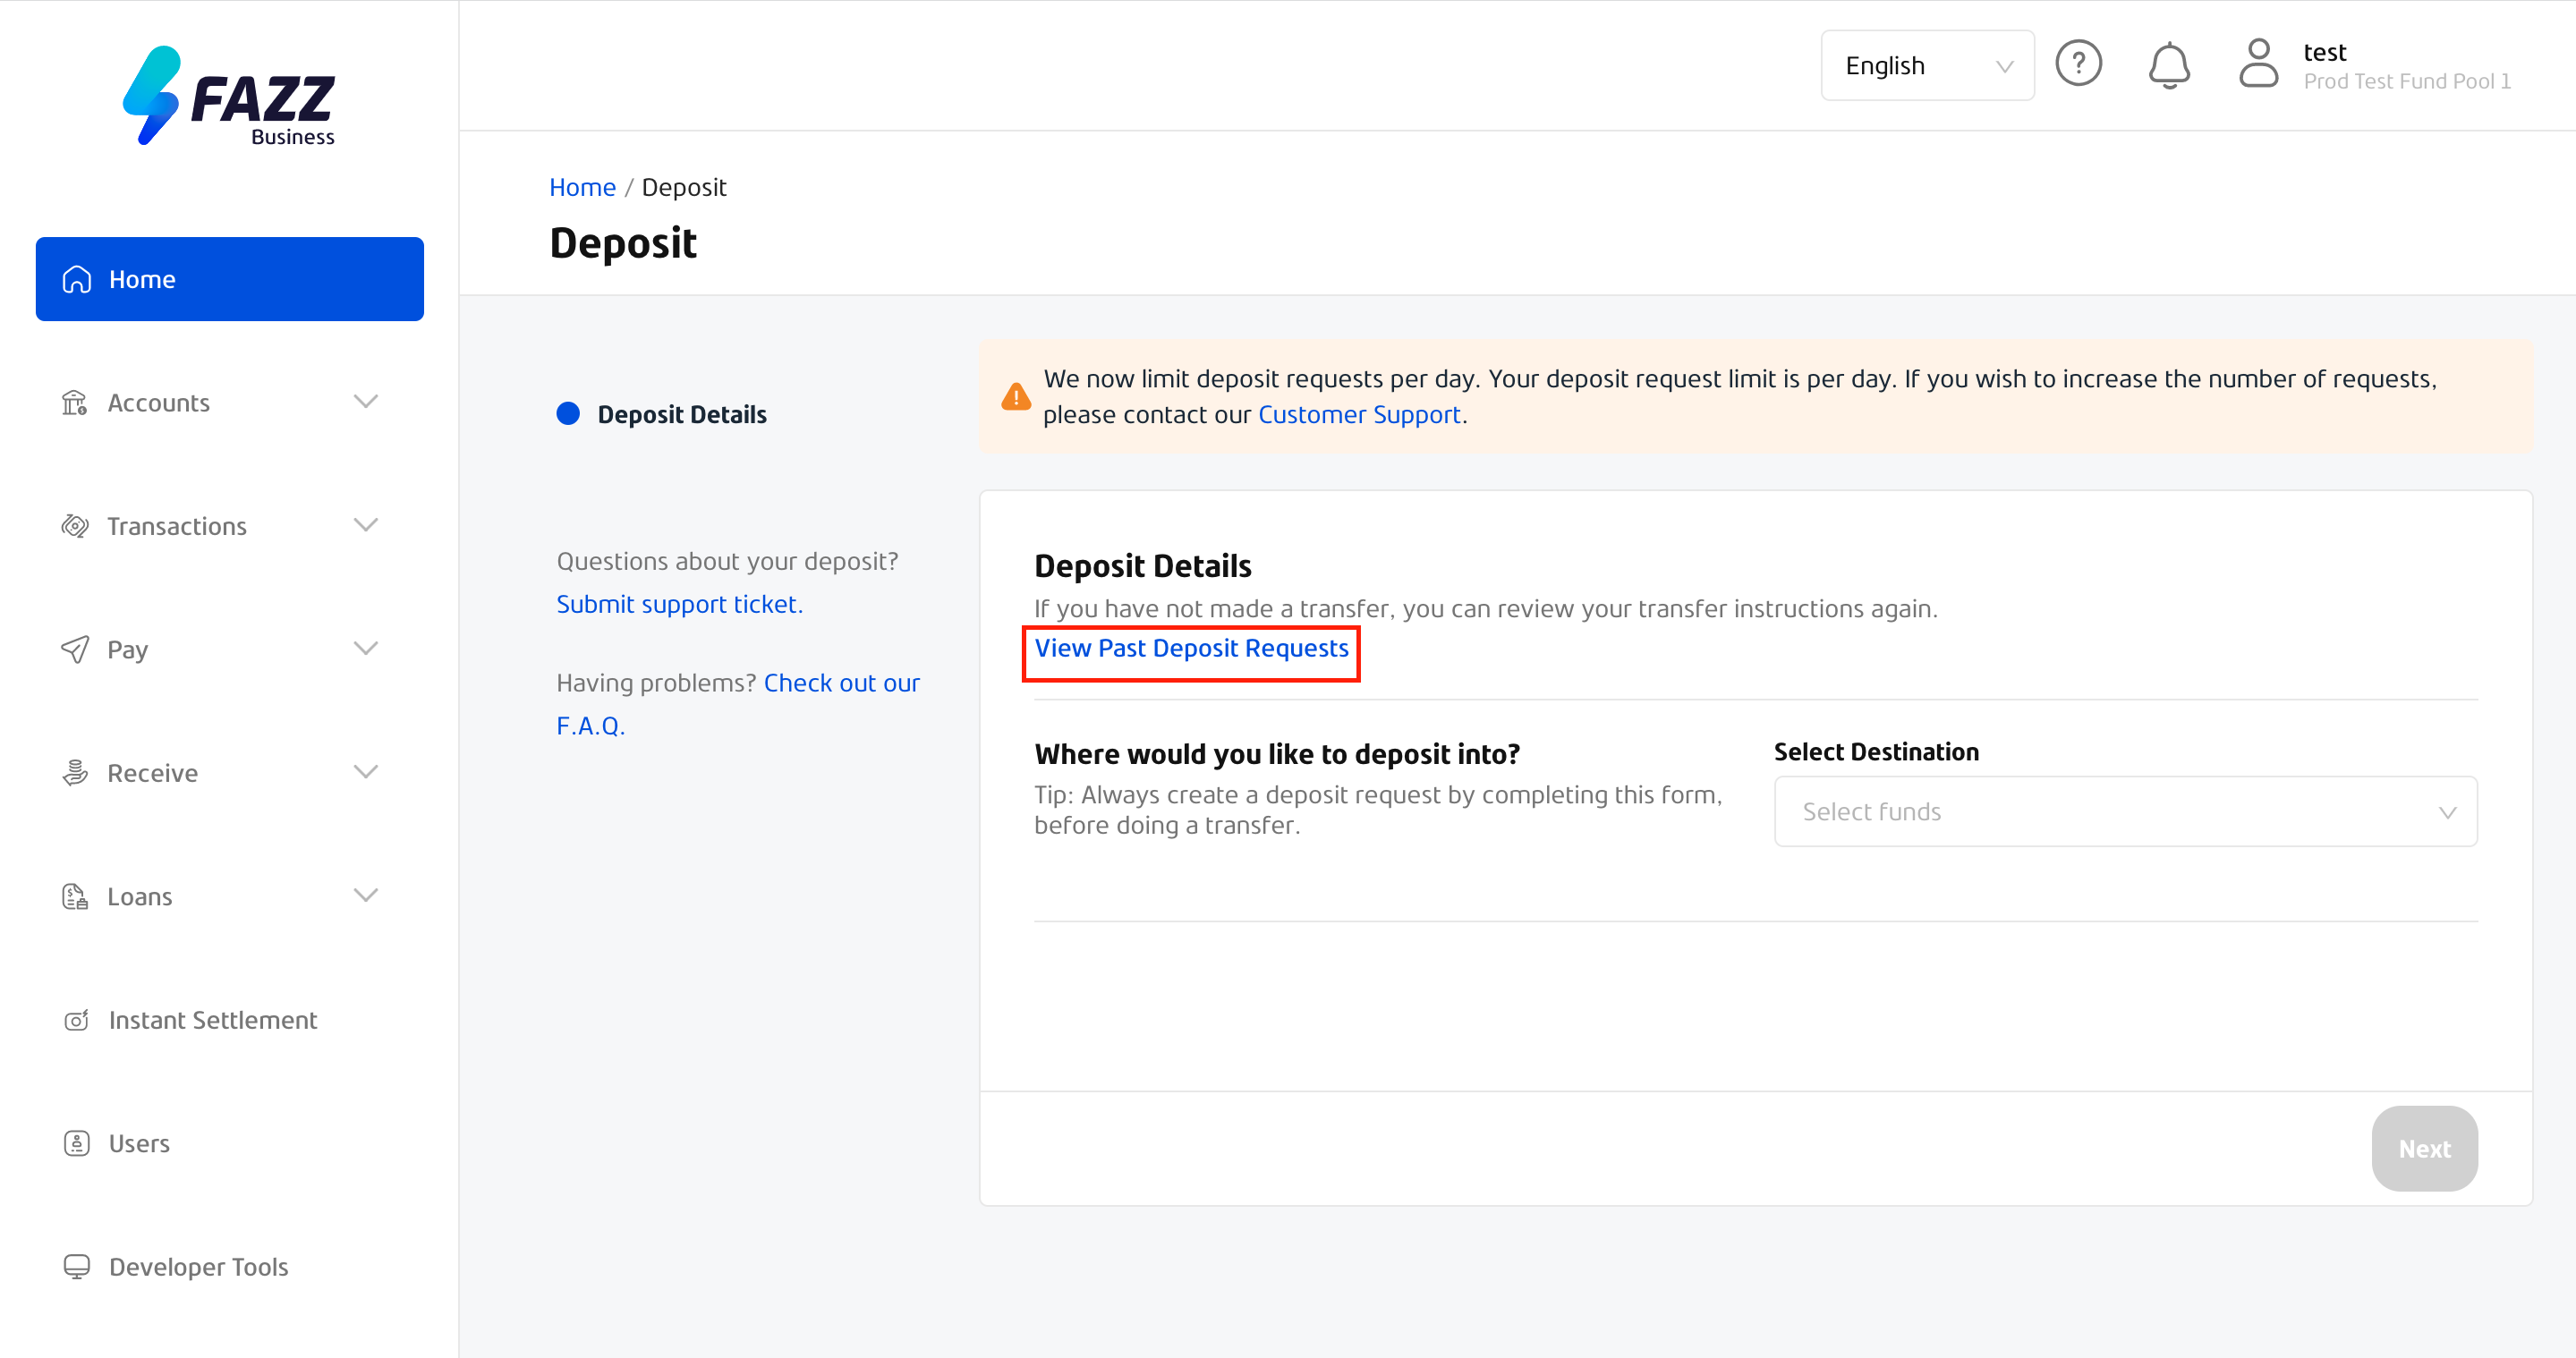Viewport: 2576px width, 1358px height.
Task: Expand the Pay menu chevron
Action: (366, 649)
